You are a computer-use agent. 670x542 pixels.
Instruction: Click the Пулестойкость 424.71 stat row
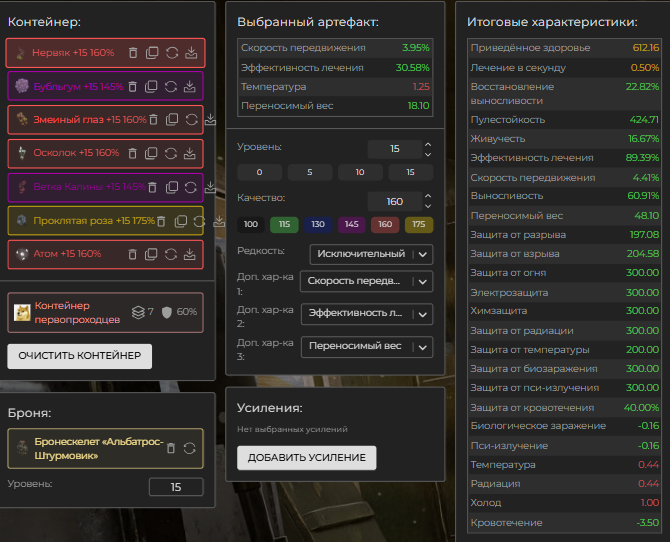[x=564, y=120]
